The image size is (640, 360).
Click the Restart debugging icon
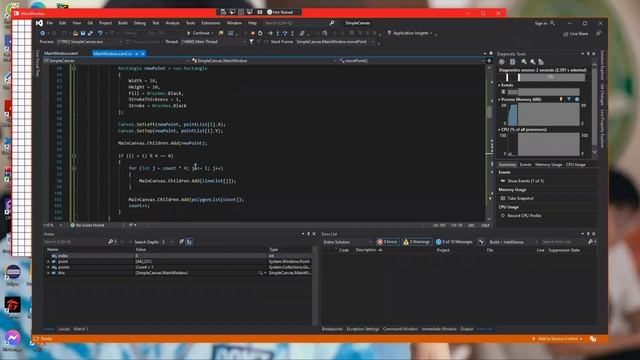(x=260, y=33)
